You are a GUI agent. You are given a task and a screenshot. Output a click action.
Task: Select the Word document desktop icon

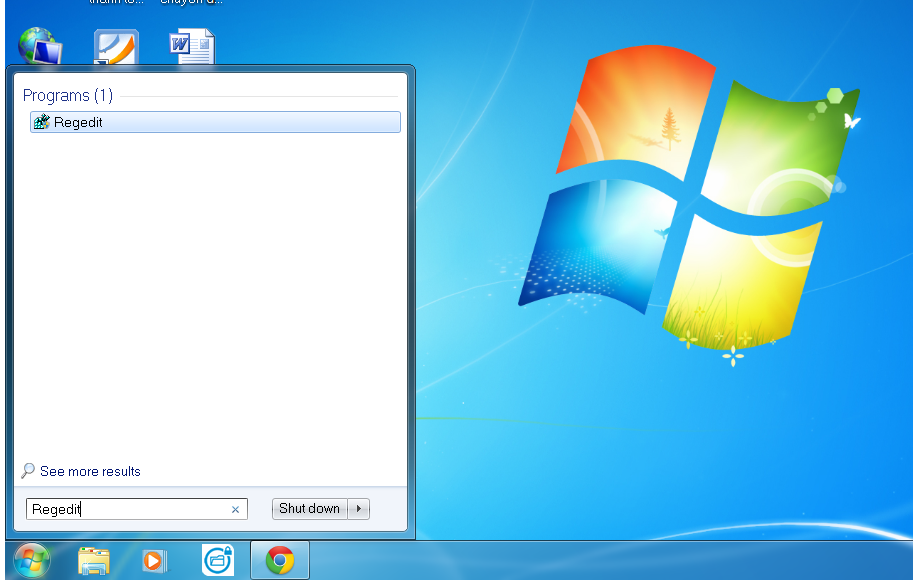pos(192,47)
